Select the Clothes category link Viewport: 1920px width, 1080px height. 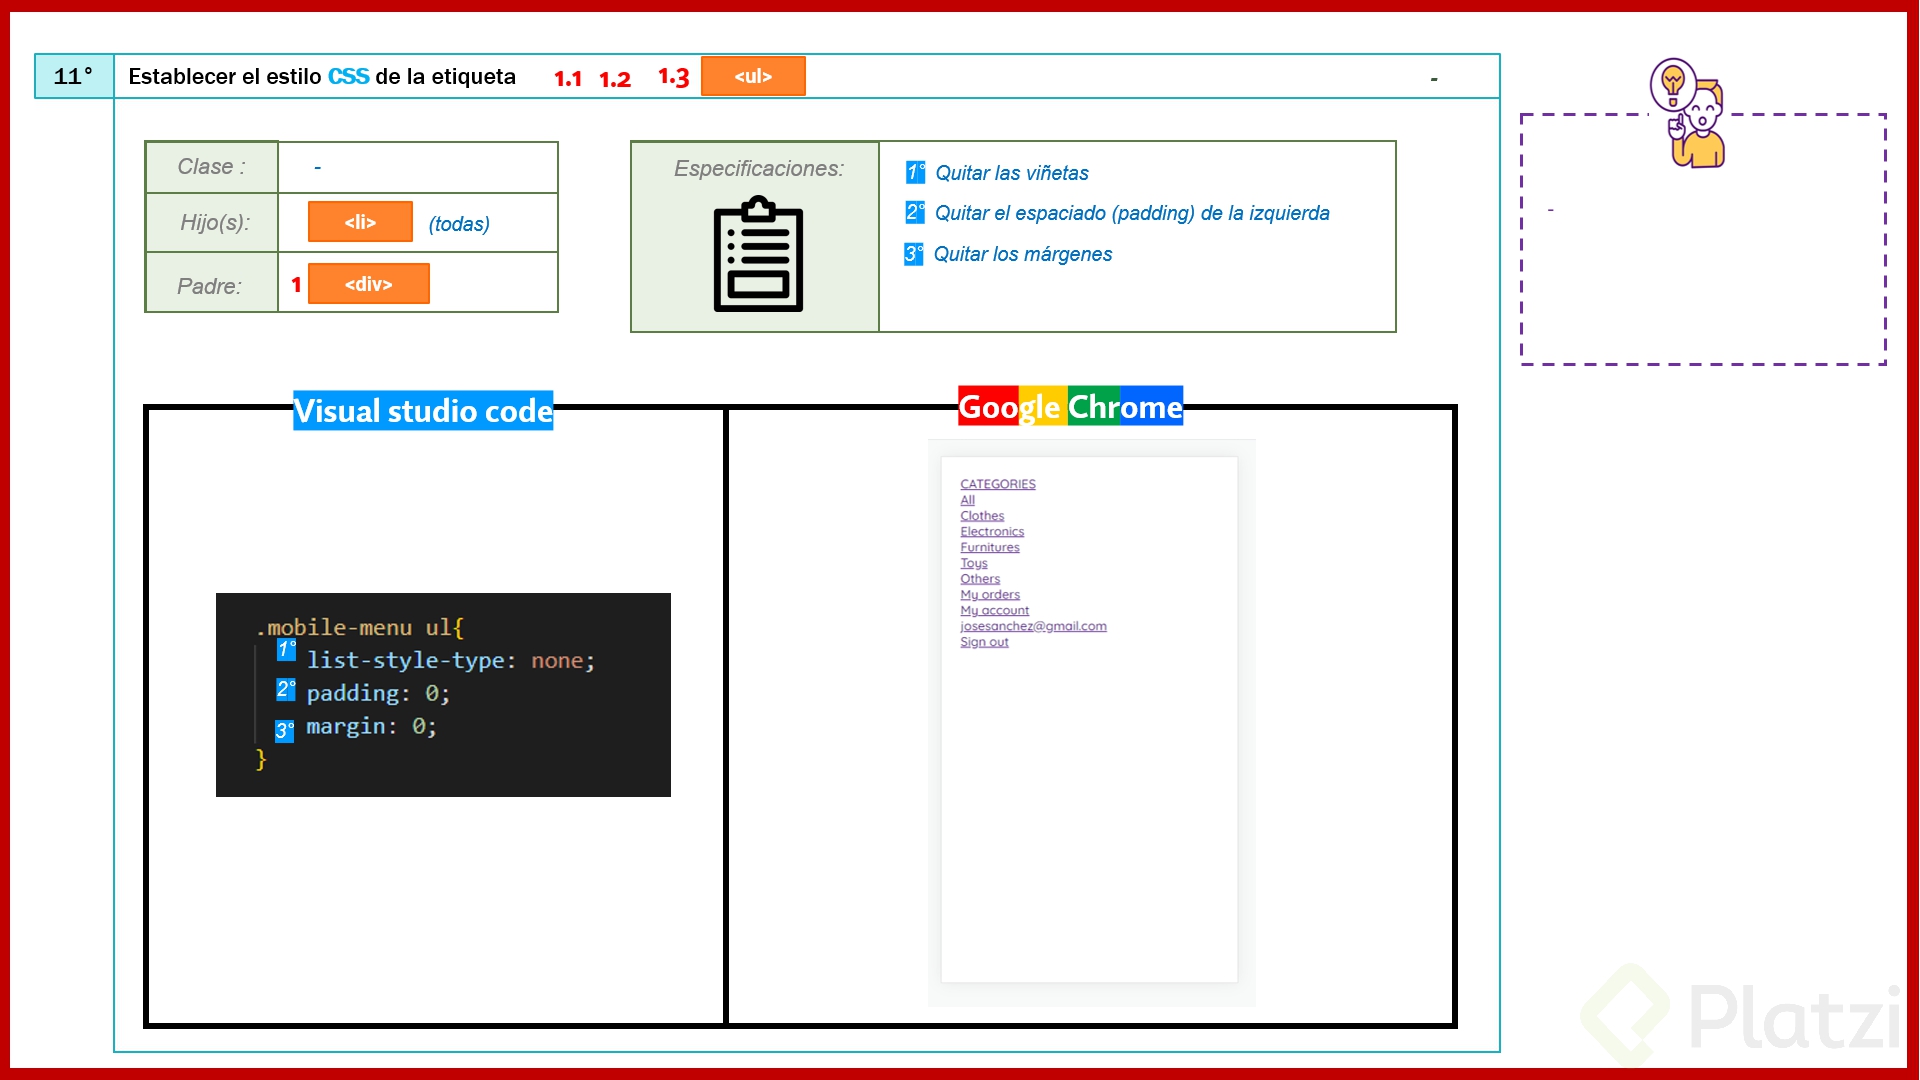pos(981,515)
